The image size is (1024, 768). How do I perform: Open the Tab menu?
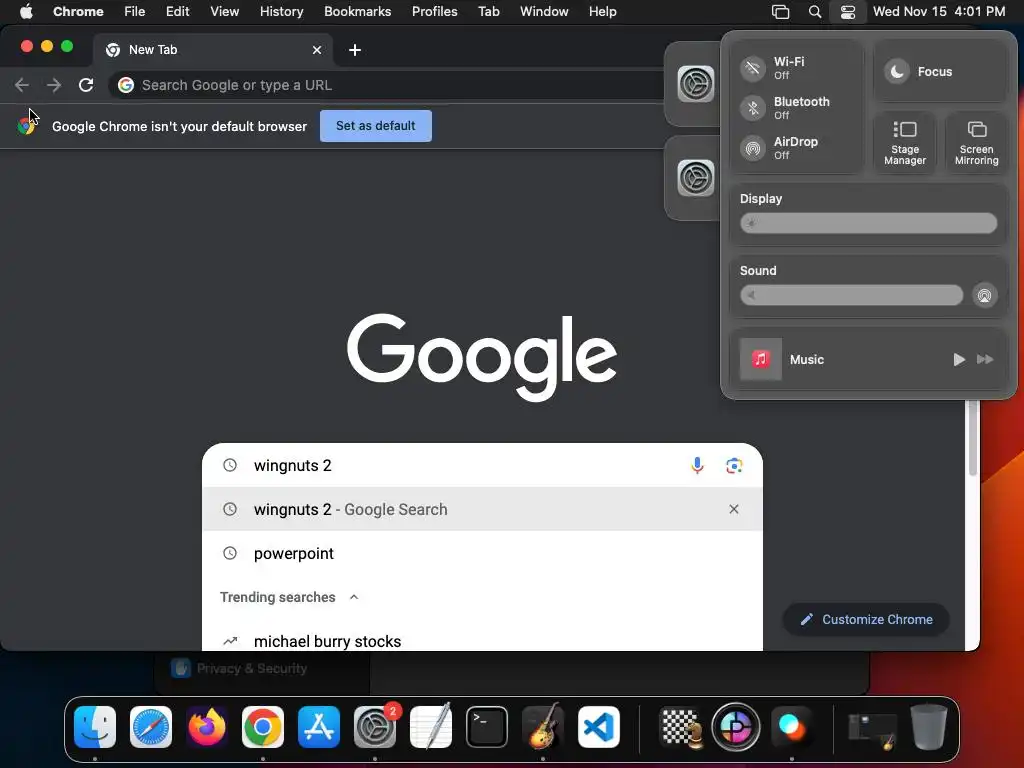(488, 12)
